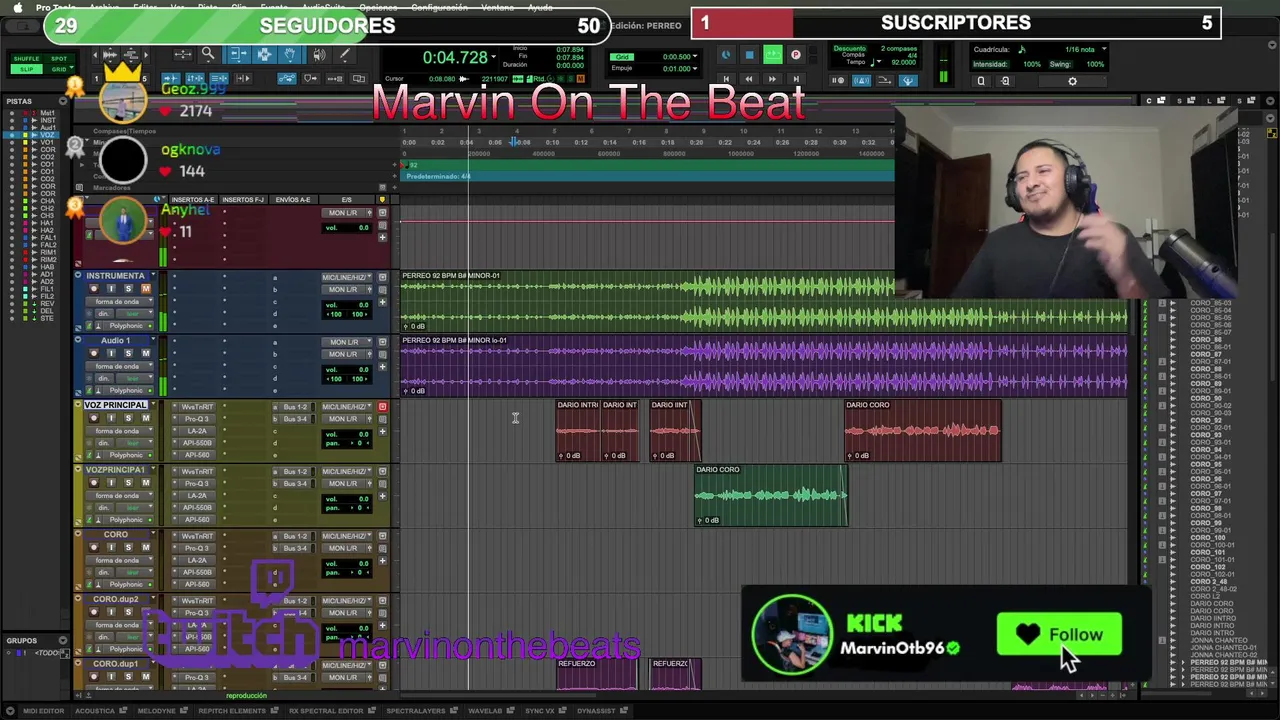
Task: Select the Zoomer magnifier tool
Action: coord(208,55)
